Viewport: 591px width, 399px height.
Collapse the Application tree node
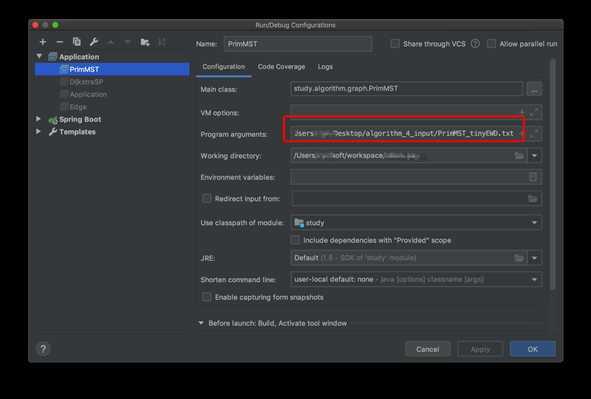coord(39,56)
